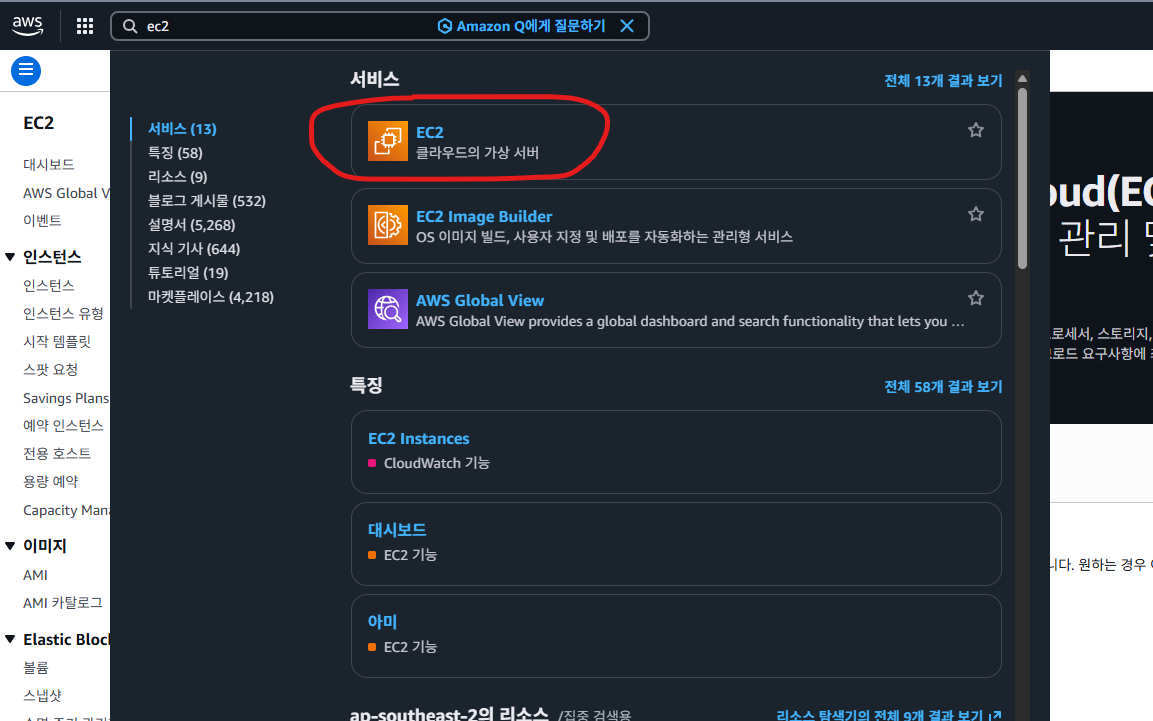Open 시작 템플릿 in the sidebar

pyautogui.click(x=57, y=342)
